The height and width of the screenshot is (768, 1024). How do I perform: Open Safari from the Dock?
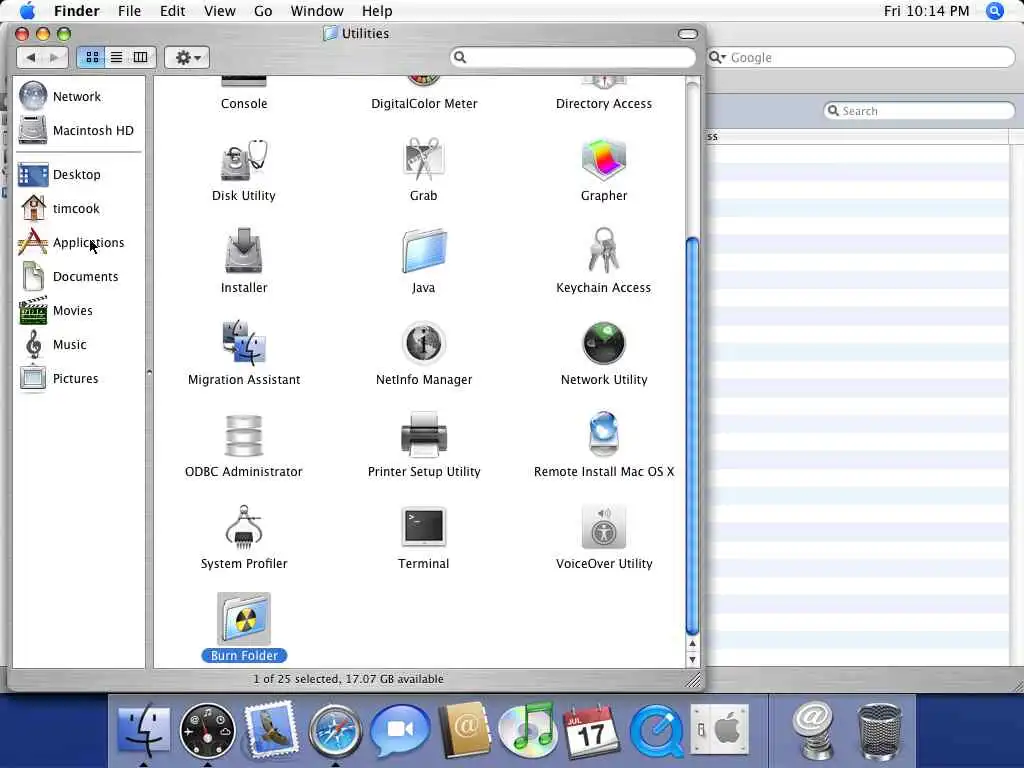pos(335,731)
